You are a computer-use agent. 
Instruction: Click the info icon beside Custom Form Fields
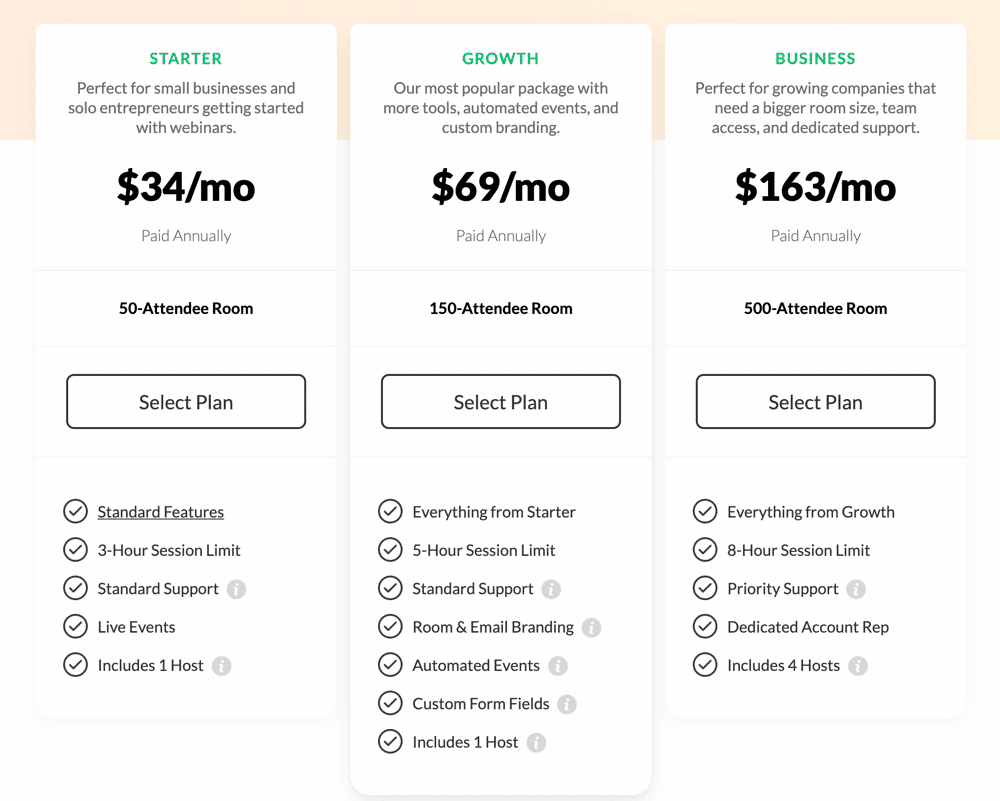569,703
